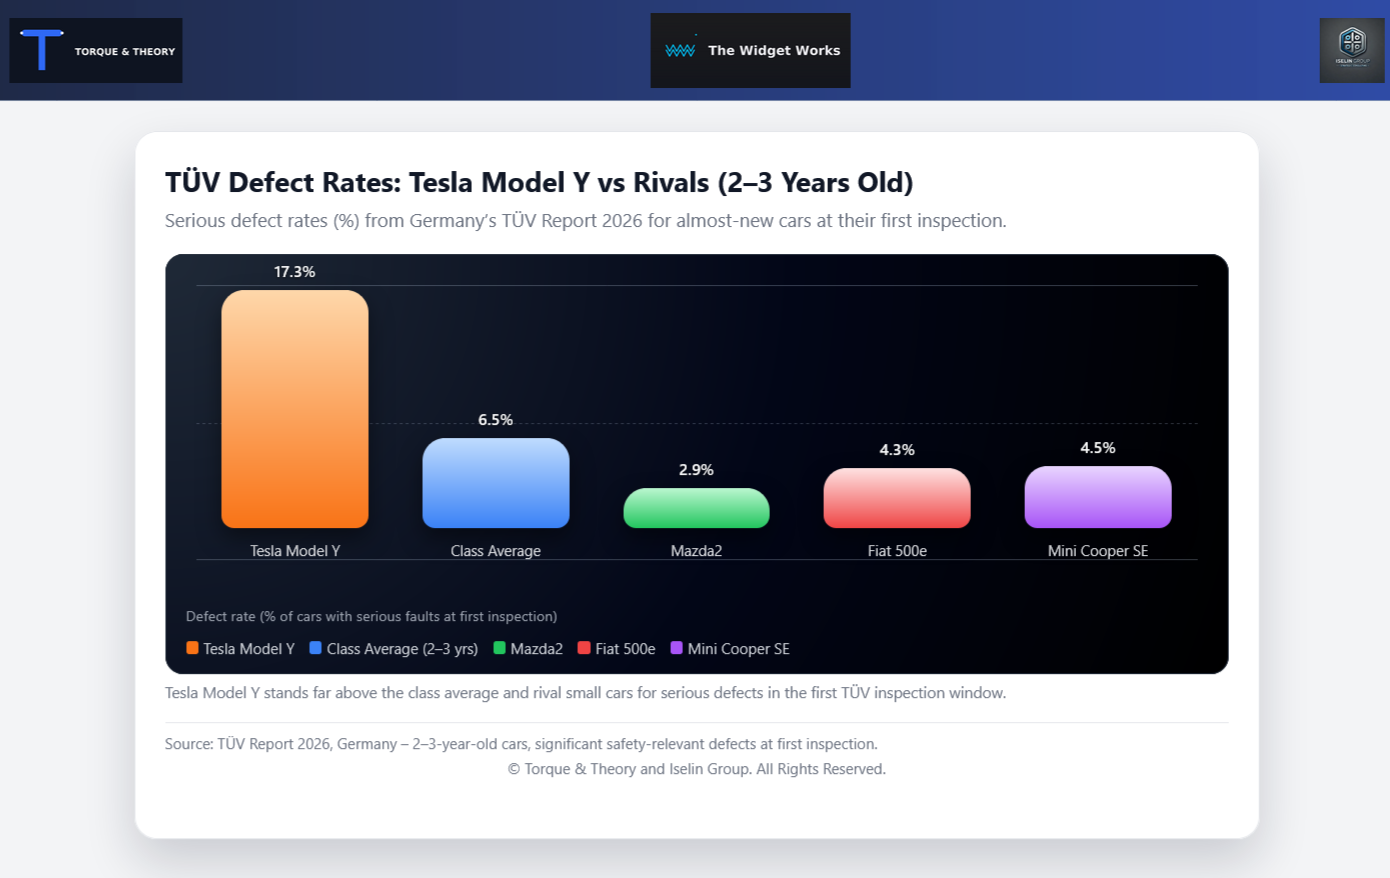The height and width of the screenshot is (878, 1390).
Task: Select the blue Class Average bar
Action: coord(496,483)
